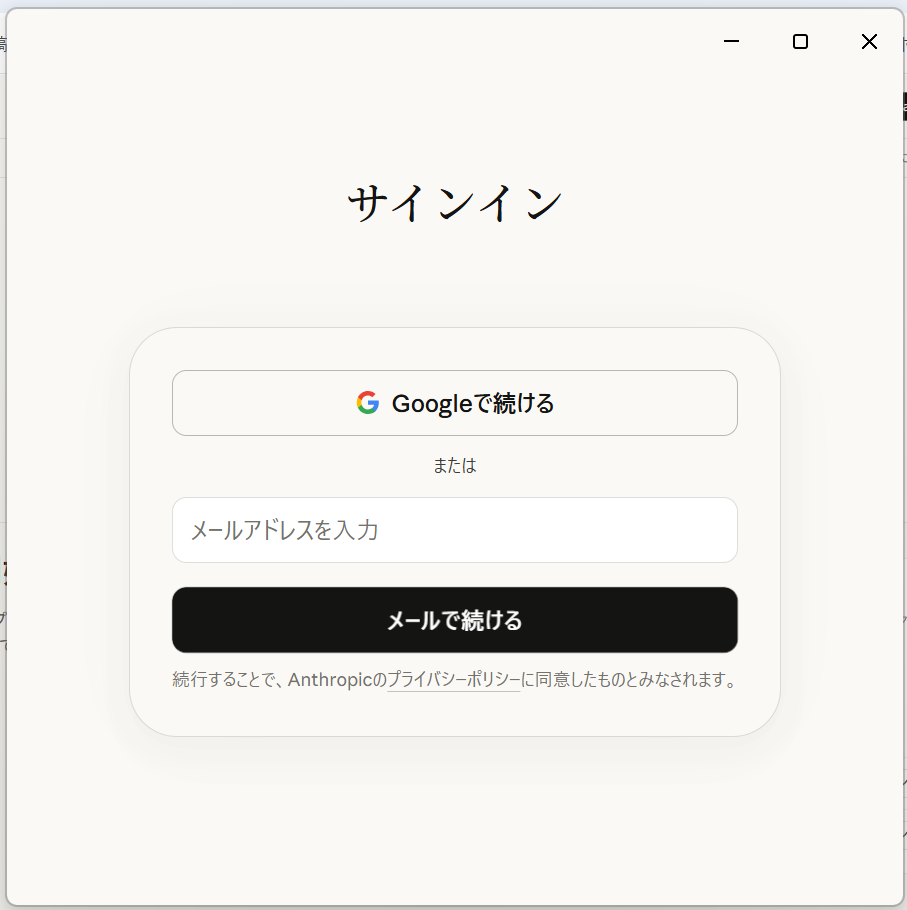
Task: Minimize the sign-in window
Action: click(x=731, y=41)
